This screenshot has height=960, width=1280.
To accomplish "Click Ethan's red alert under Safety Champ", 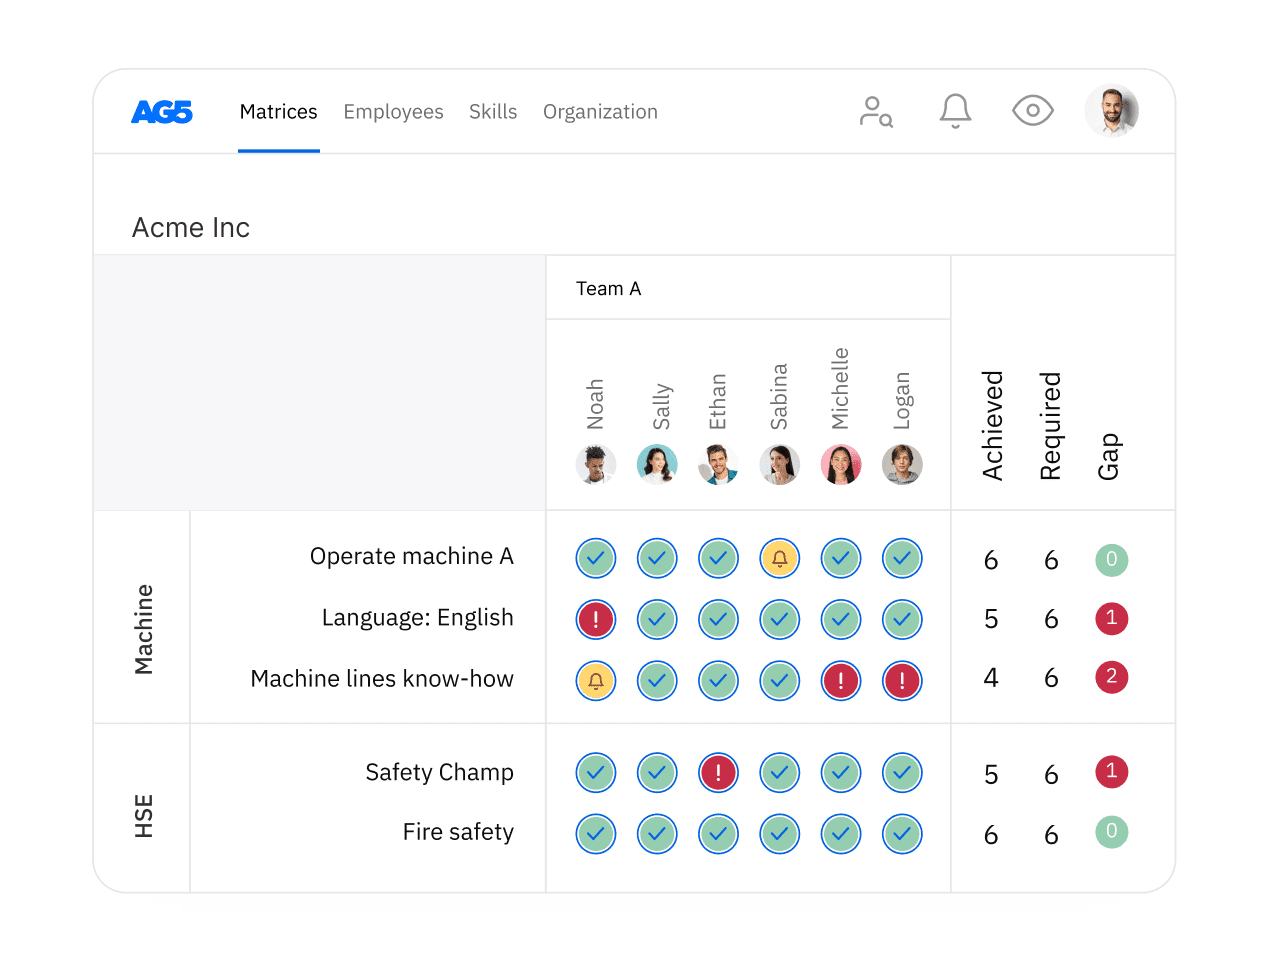I will point(718,772).
